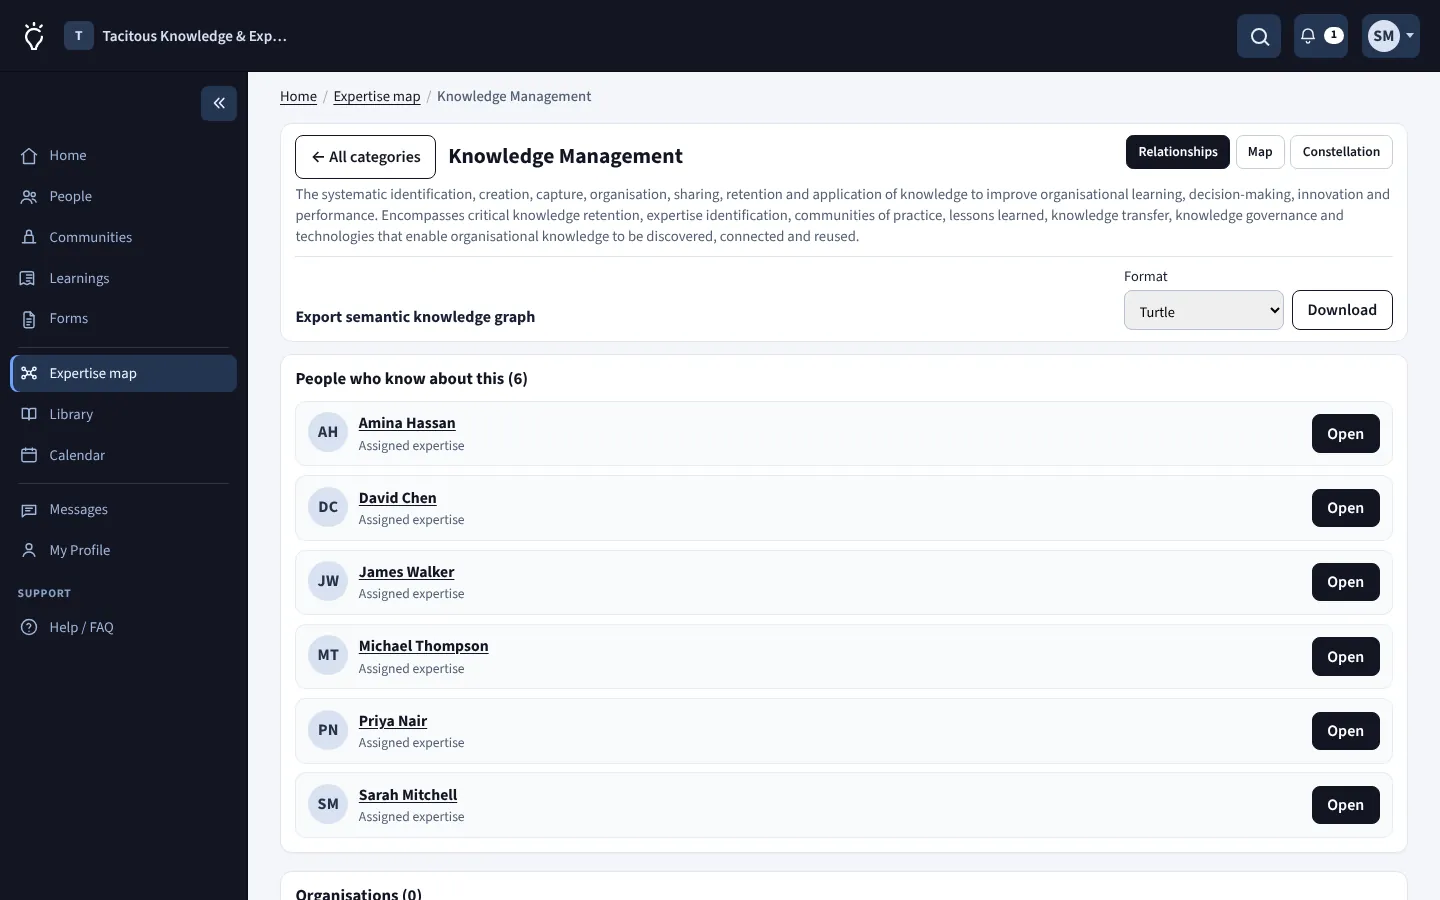Viewport: 1440px width, 900px height.
Task: Click the 'People who know about this (6)' heading
Action: (x=412, y=379)
